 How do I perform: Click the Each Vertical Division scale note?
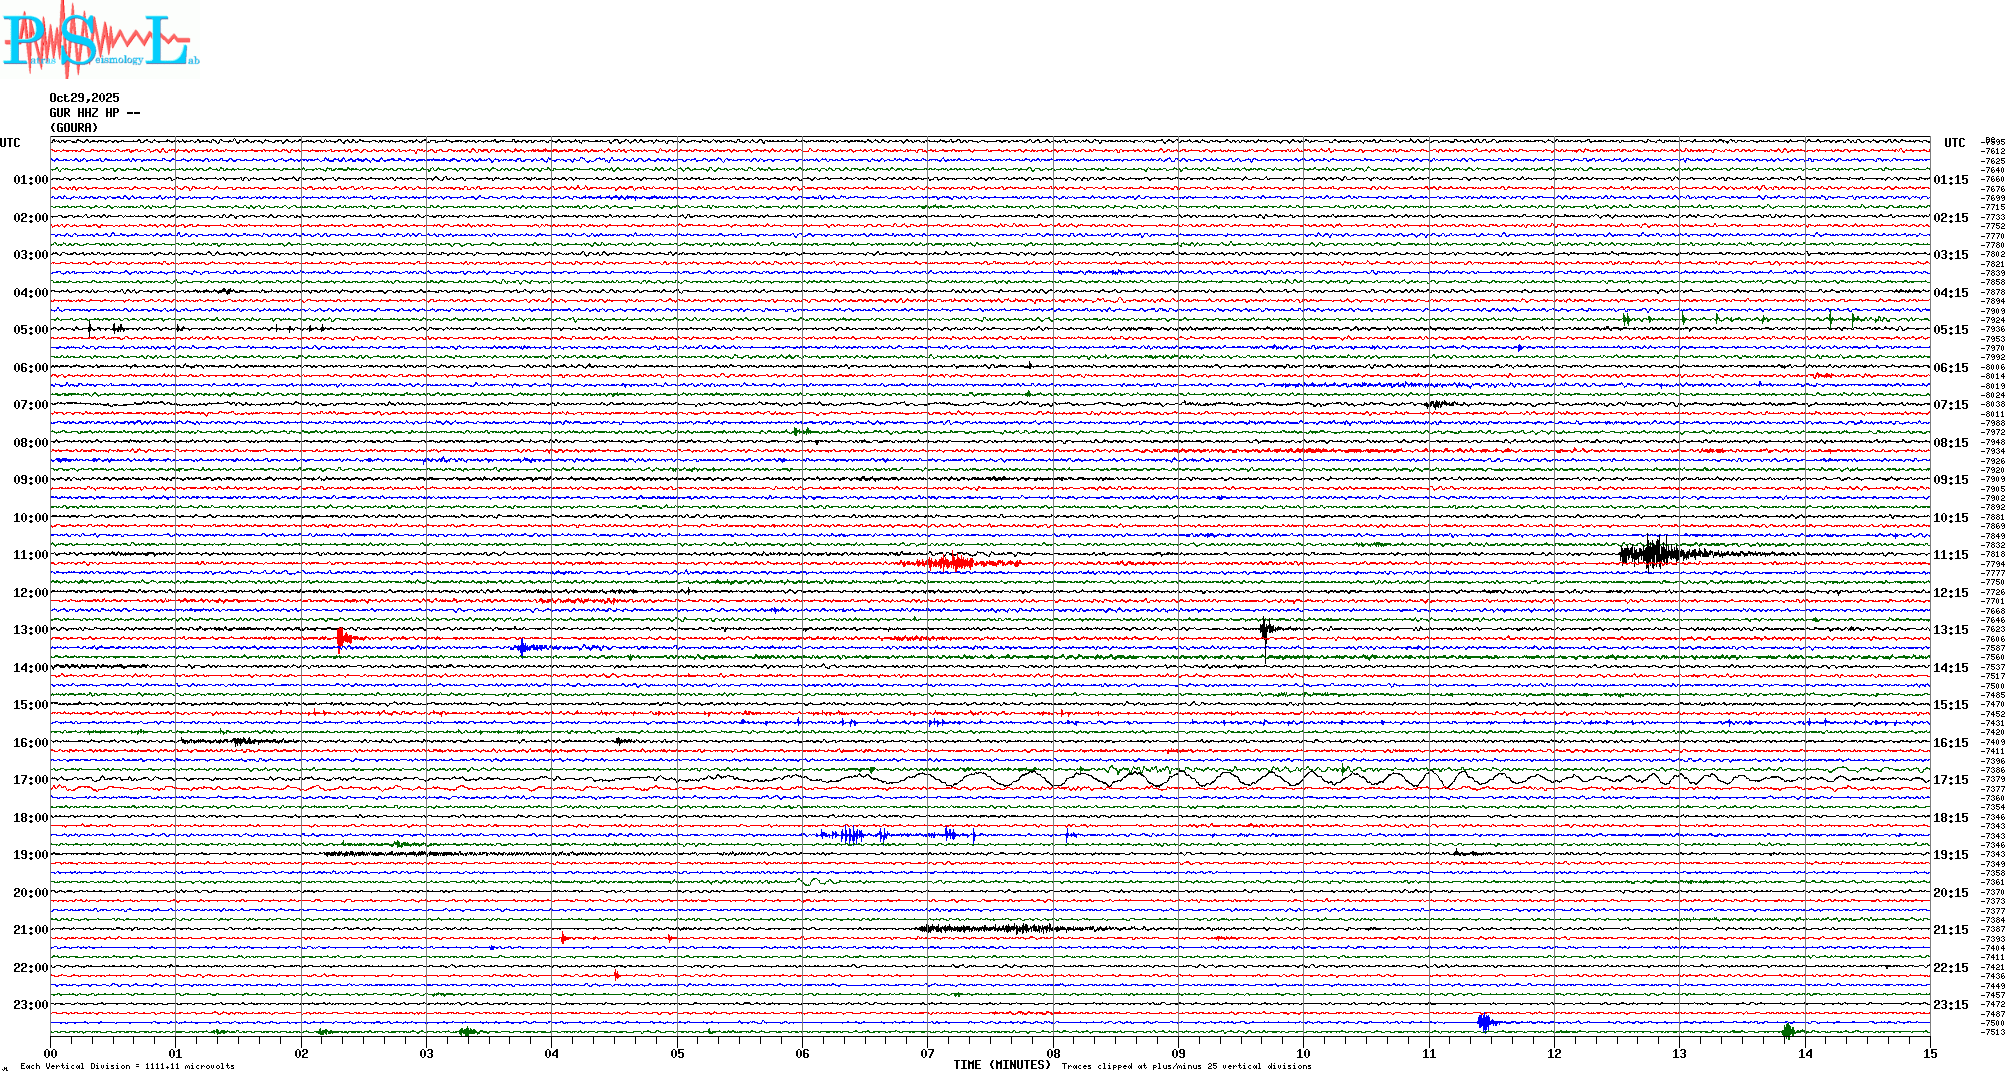coord(127,1066)
